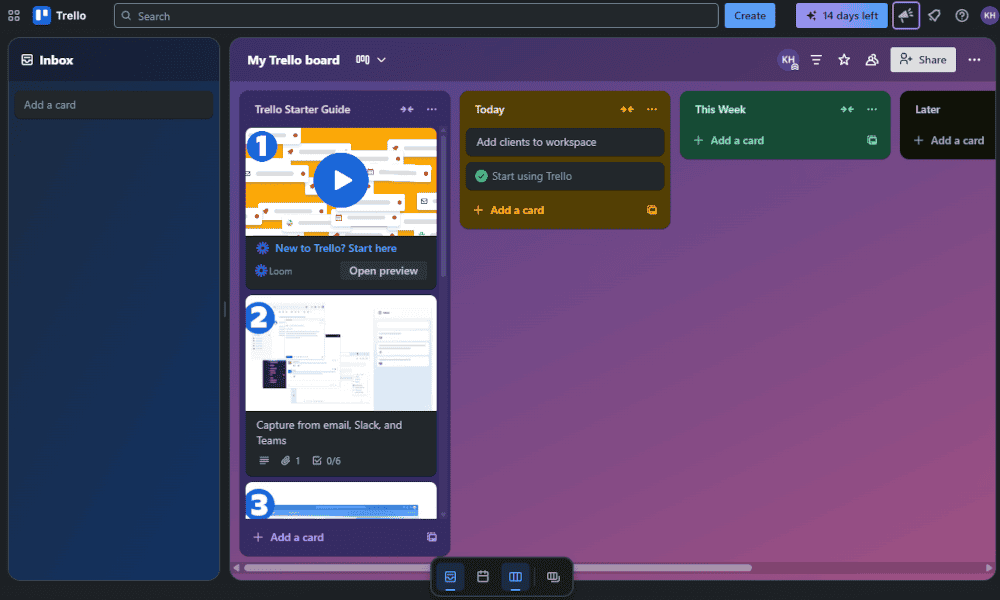The image size is (1000, 600).
Task: Click the Share button
Action: pos(923,60)
